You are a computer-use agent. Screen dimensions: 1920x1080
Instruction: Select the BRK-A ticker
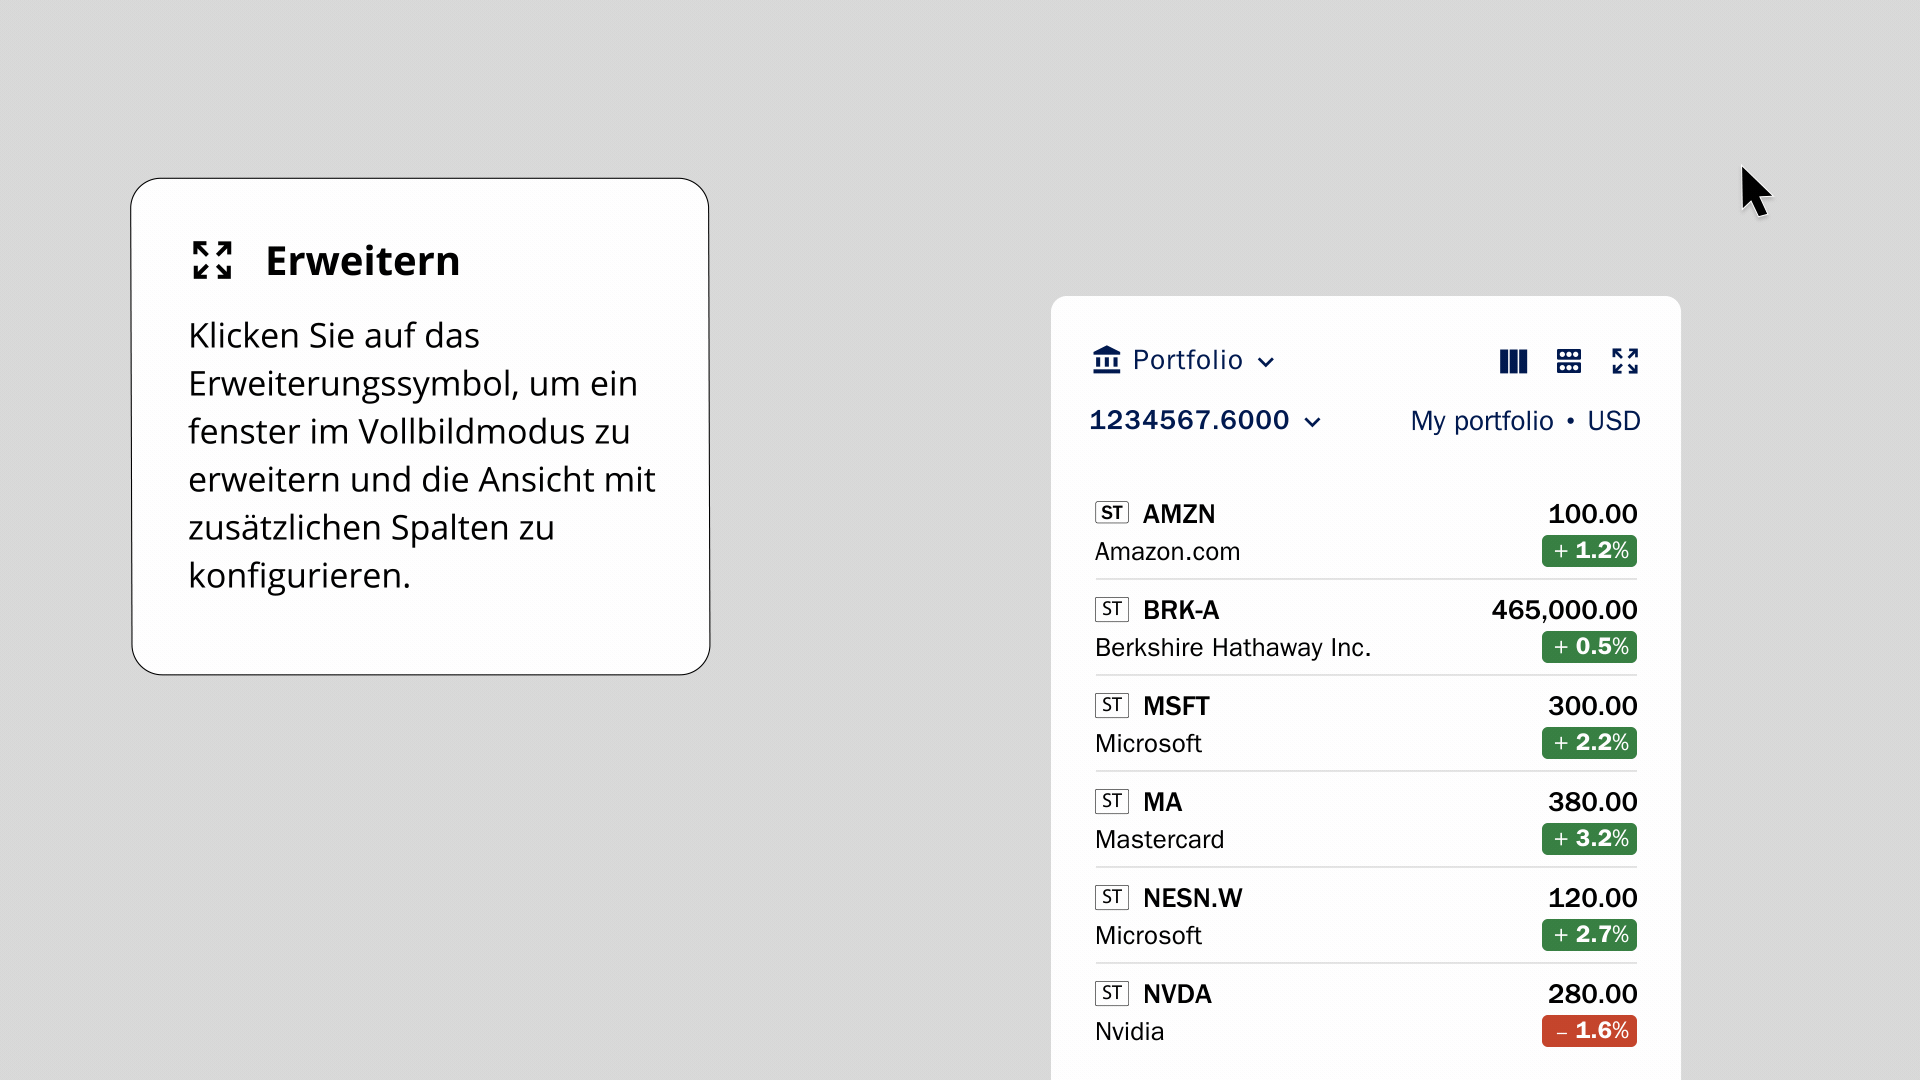point(1181,610)
